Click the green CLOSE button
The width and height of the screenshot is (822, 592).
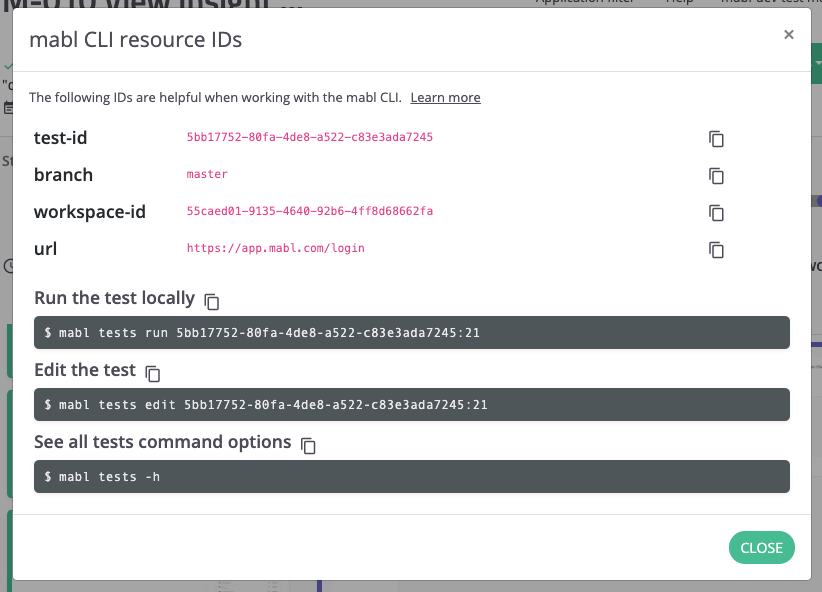[761, 547]
